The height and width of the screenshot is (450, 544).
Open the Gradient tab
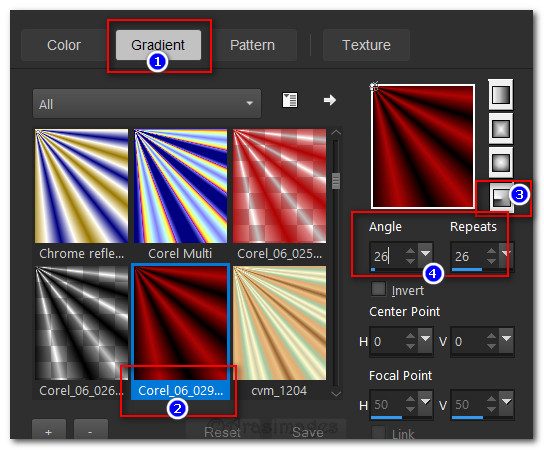(158, 45)
